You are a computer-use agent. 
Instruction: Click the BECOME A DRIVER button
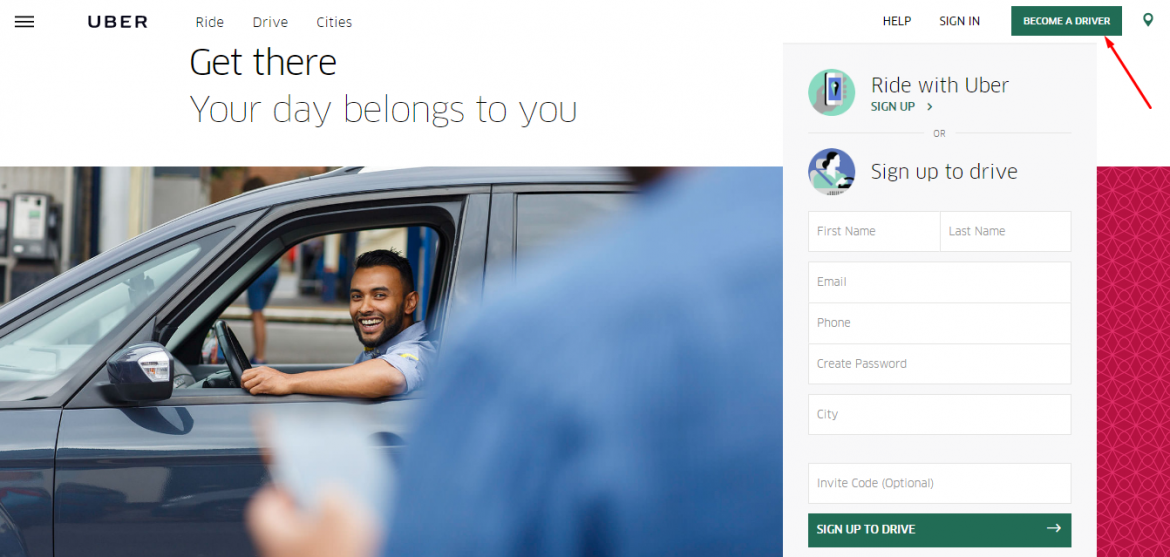click(x=1066, y=21)
